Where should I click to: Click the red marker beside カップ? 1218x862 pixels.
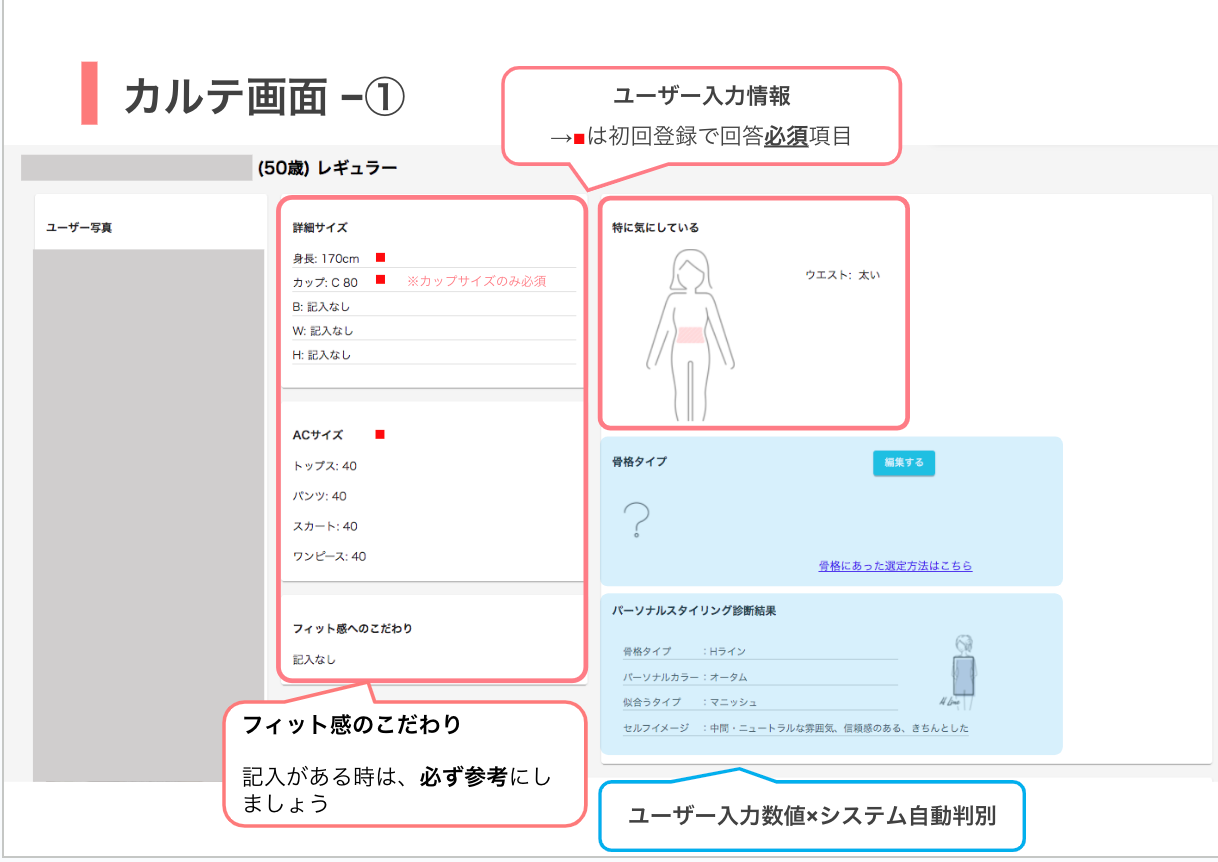(x=380, y=280)
